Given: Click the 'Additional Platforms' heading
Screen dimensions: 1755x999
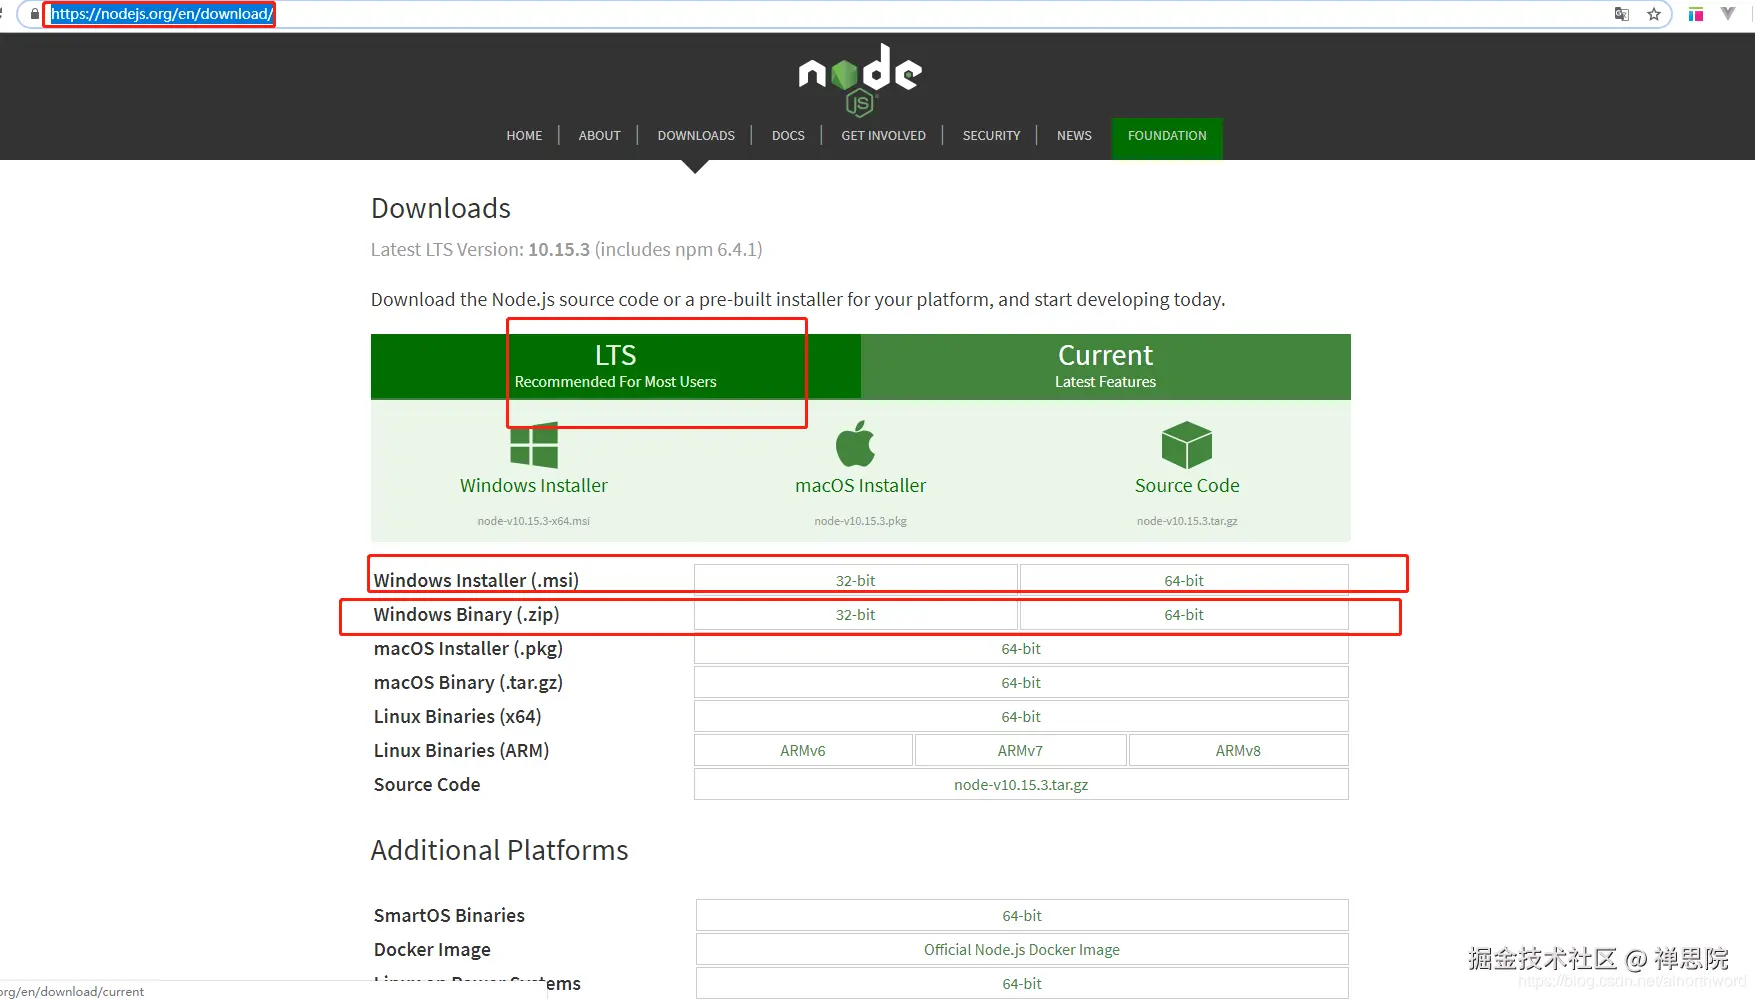Looking at the screenshot, I should click(x=500, y=850).
